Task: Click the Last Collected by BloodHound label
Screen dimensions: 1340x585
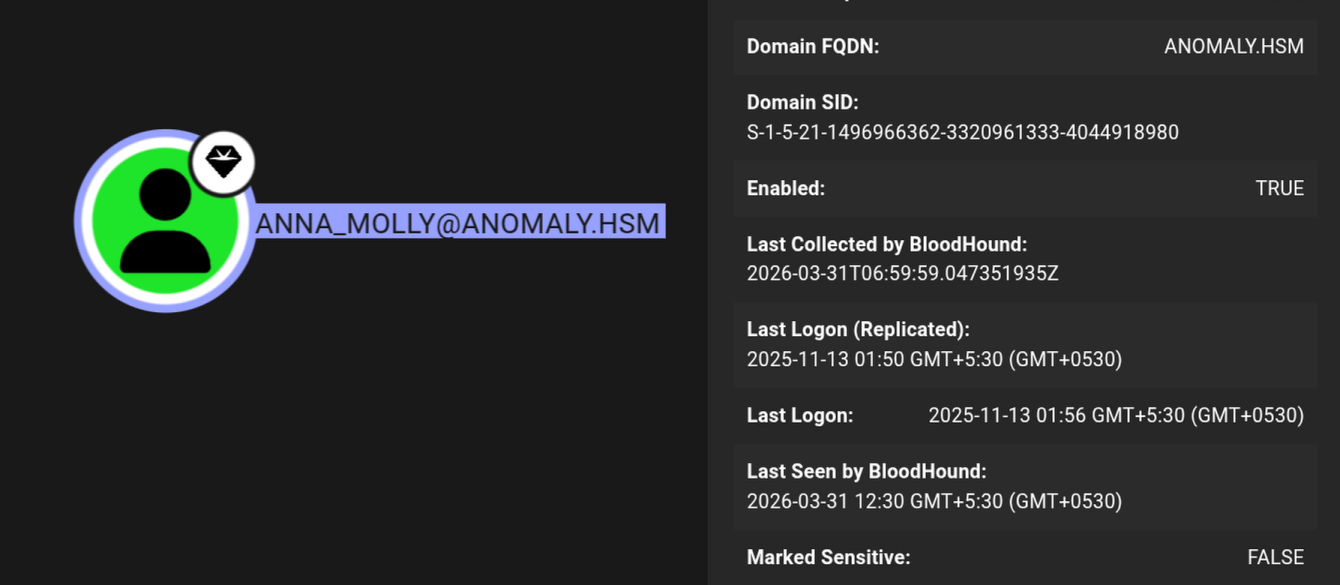Action: (x=886, y=244)
